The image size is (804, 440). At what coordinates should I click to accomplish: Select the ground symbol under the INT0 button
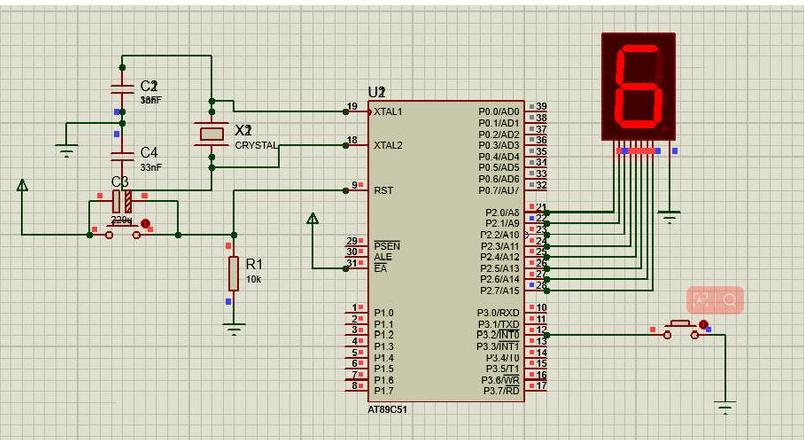click(x=726, y=407)
